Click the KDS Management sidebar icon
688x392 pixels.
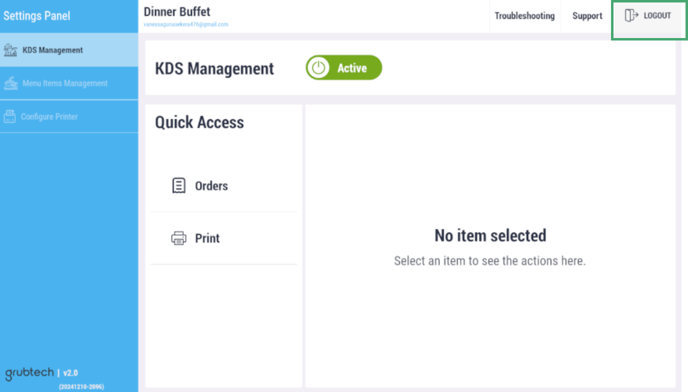coord(11,50)
